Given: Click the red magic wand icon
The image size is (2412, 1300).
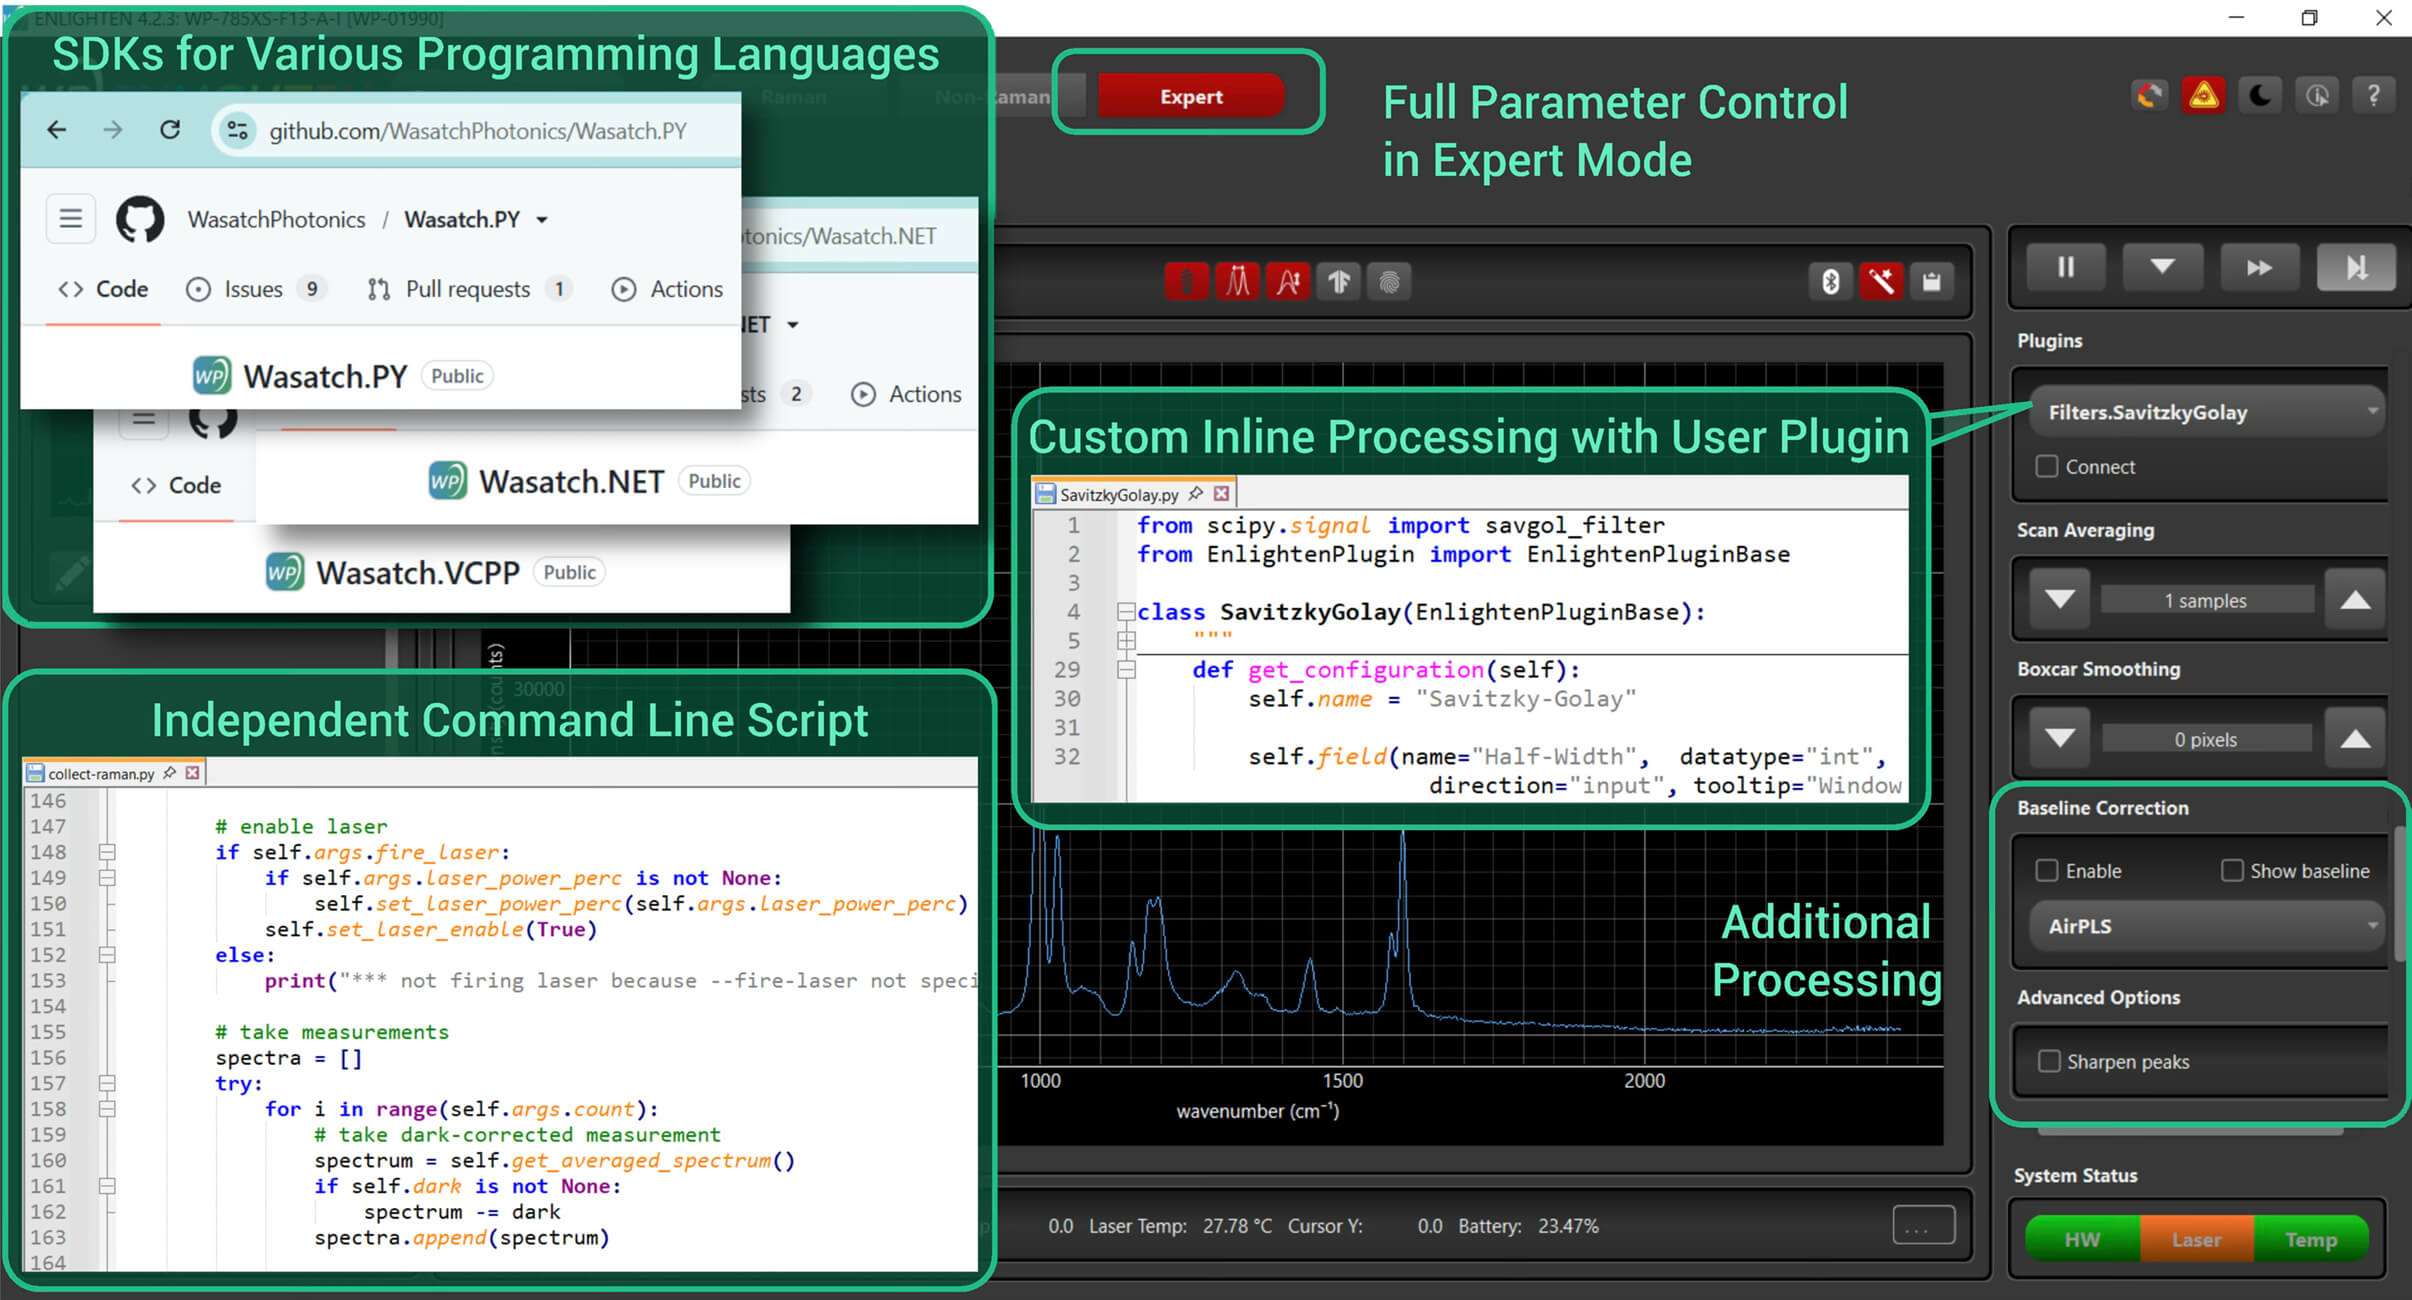Looking at the screenshot, I should click(1881, 282).
